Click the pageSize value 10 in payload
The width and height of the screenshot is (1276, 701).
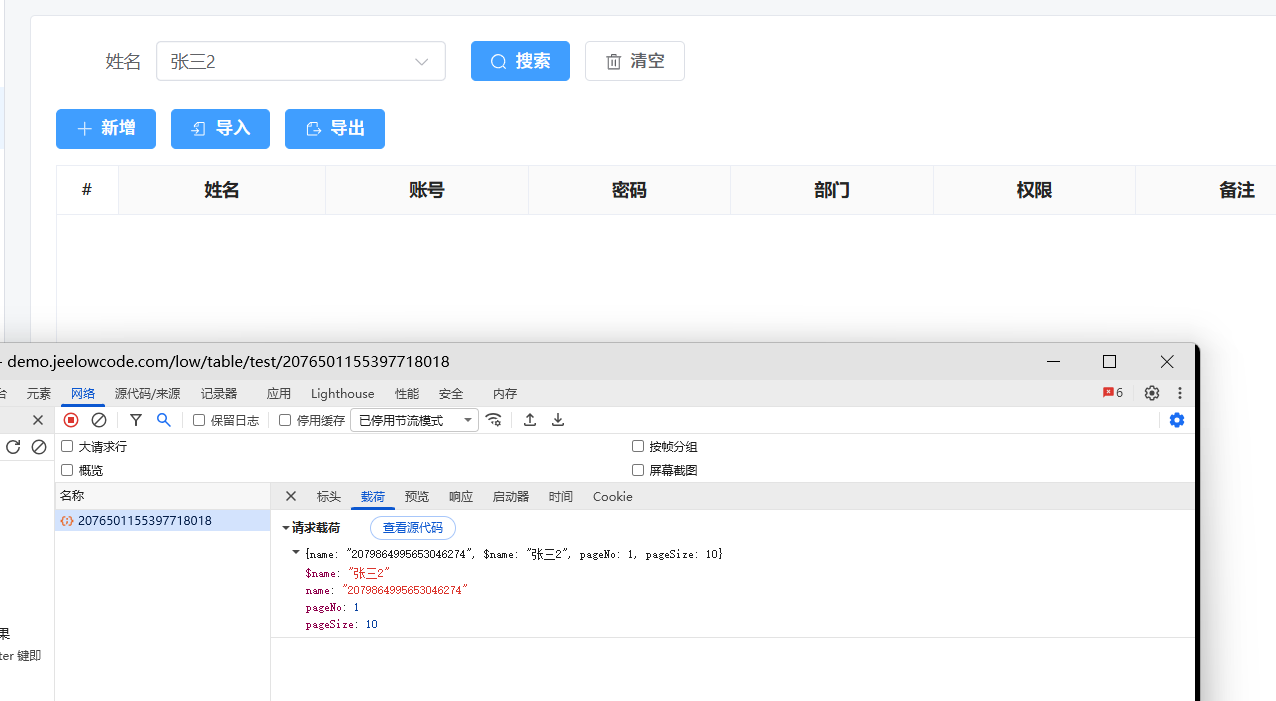pyautogui.click(x=371, y=624)
